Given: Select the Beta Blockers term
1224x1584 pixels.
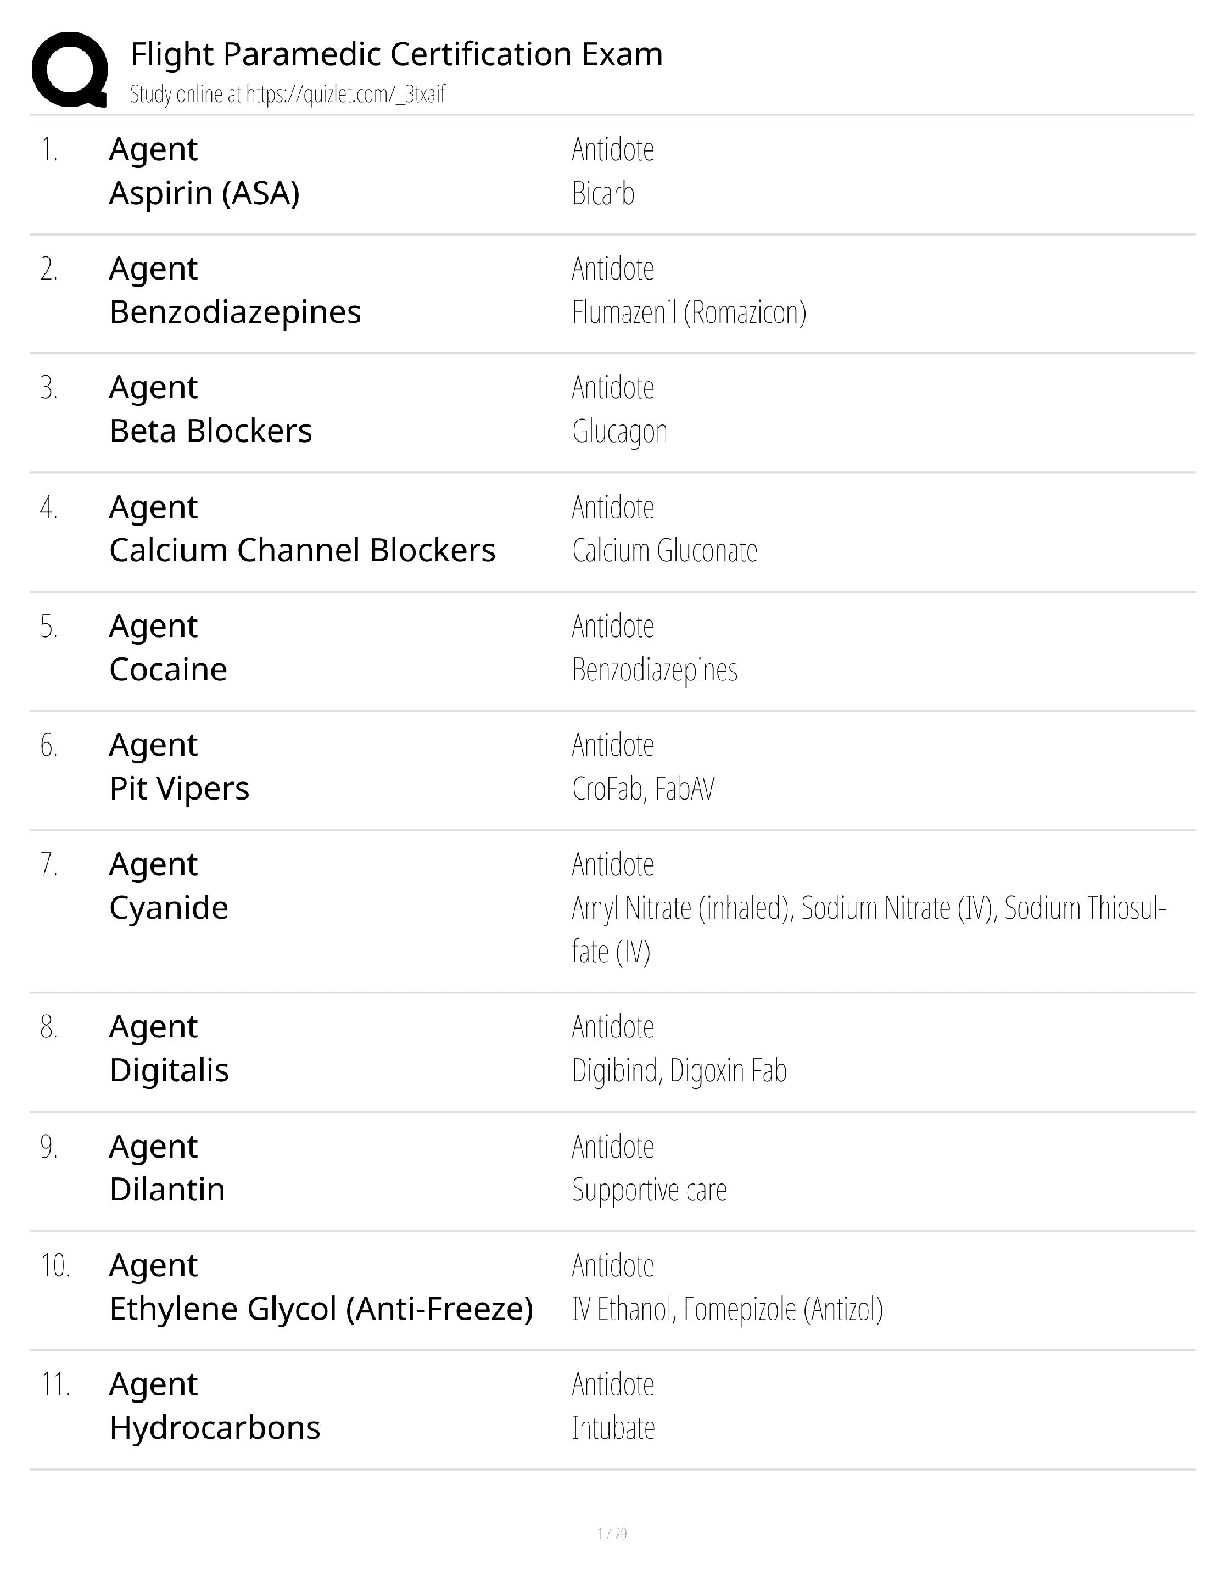Looking at the screenshot, I should tap(210, 431).
